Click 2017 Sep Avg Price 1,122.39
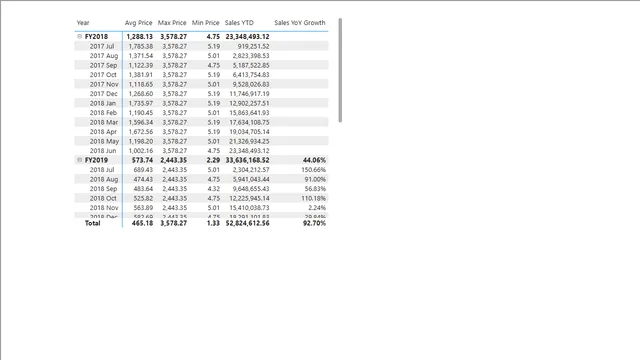Image resolution: width=640 pixels, height=360 pixels. click(x=141, y=65)
